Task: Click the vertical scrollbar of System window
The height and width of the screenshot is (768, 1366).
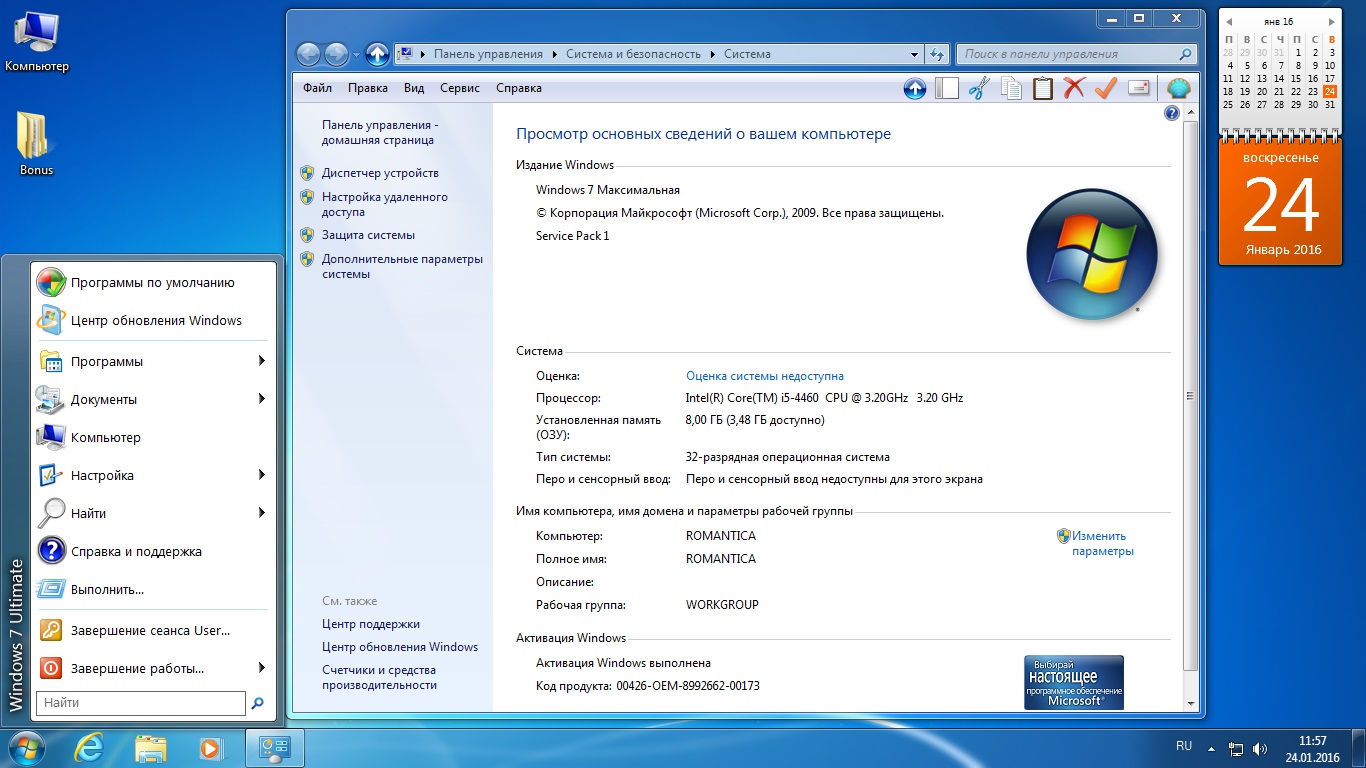Action: pyautogui.click(x=1189, y=394)
